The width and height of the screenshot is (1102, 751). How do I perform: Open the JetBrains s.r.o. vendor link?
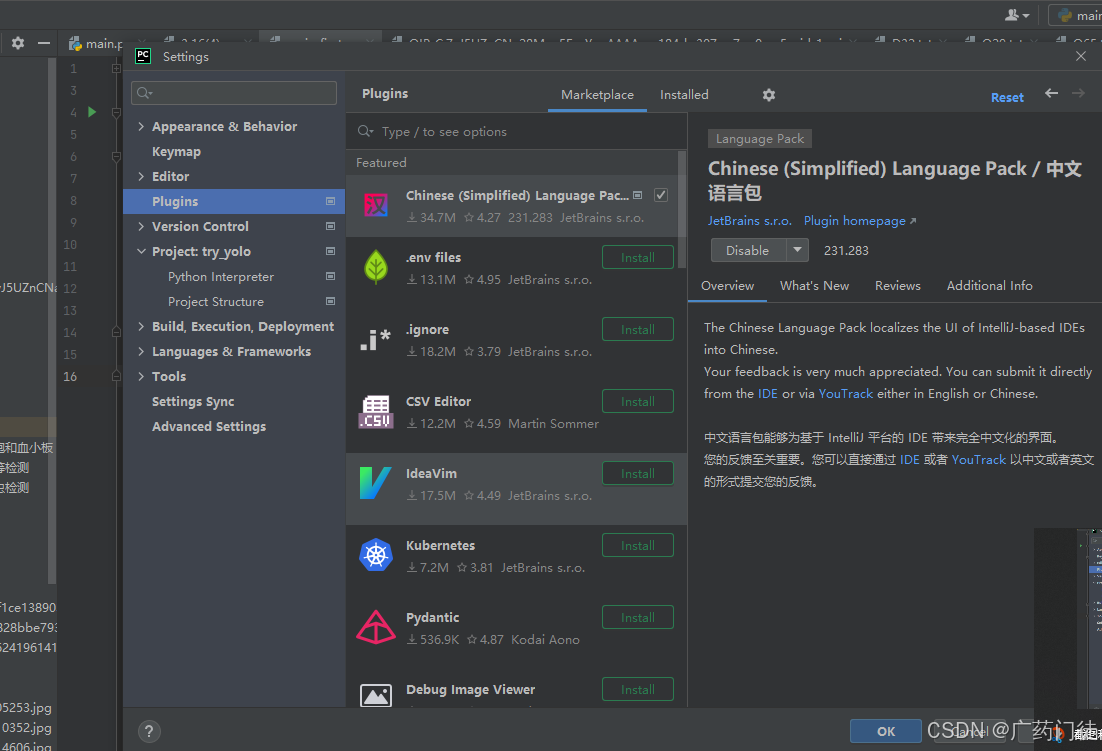(749, 221)
